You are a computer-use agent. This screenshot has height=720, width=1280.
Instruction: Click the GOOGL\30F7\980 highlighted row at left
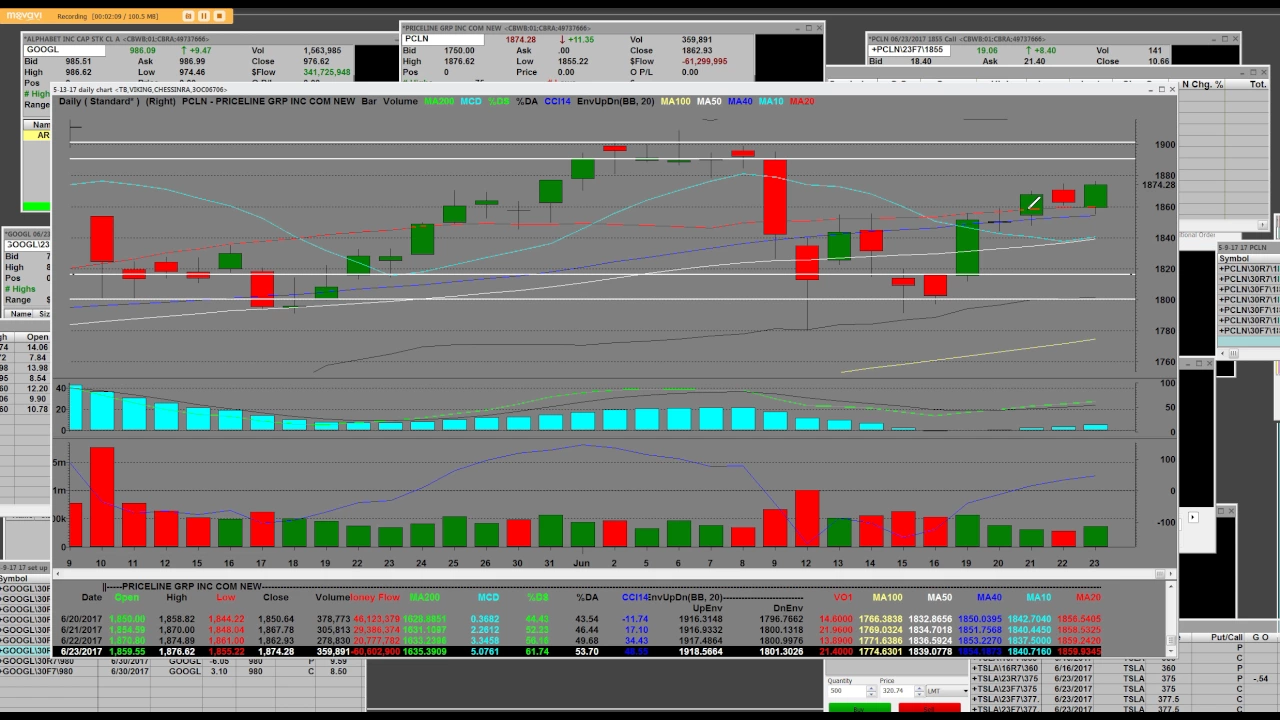(x=25, y=651)
